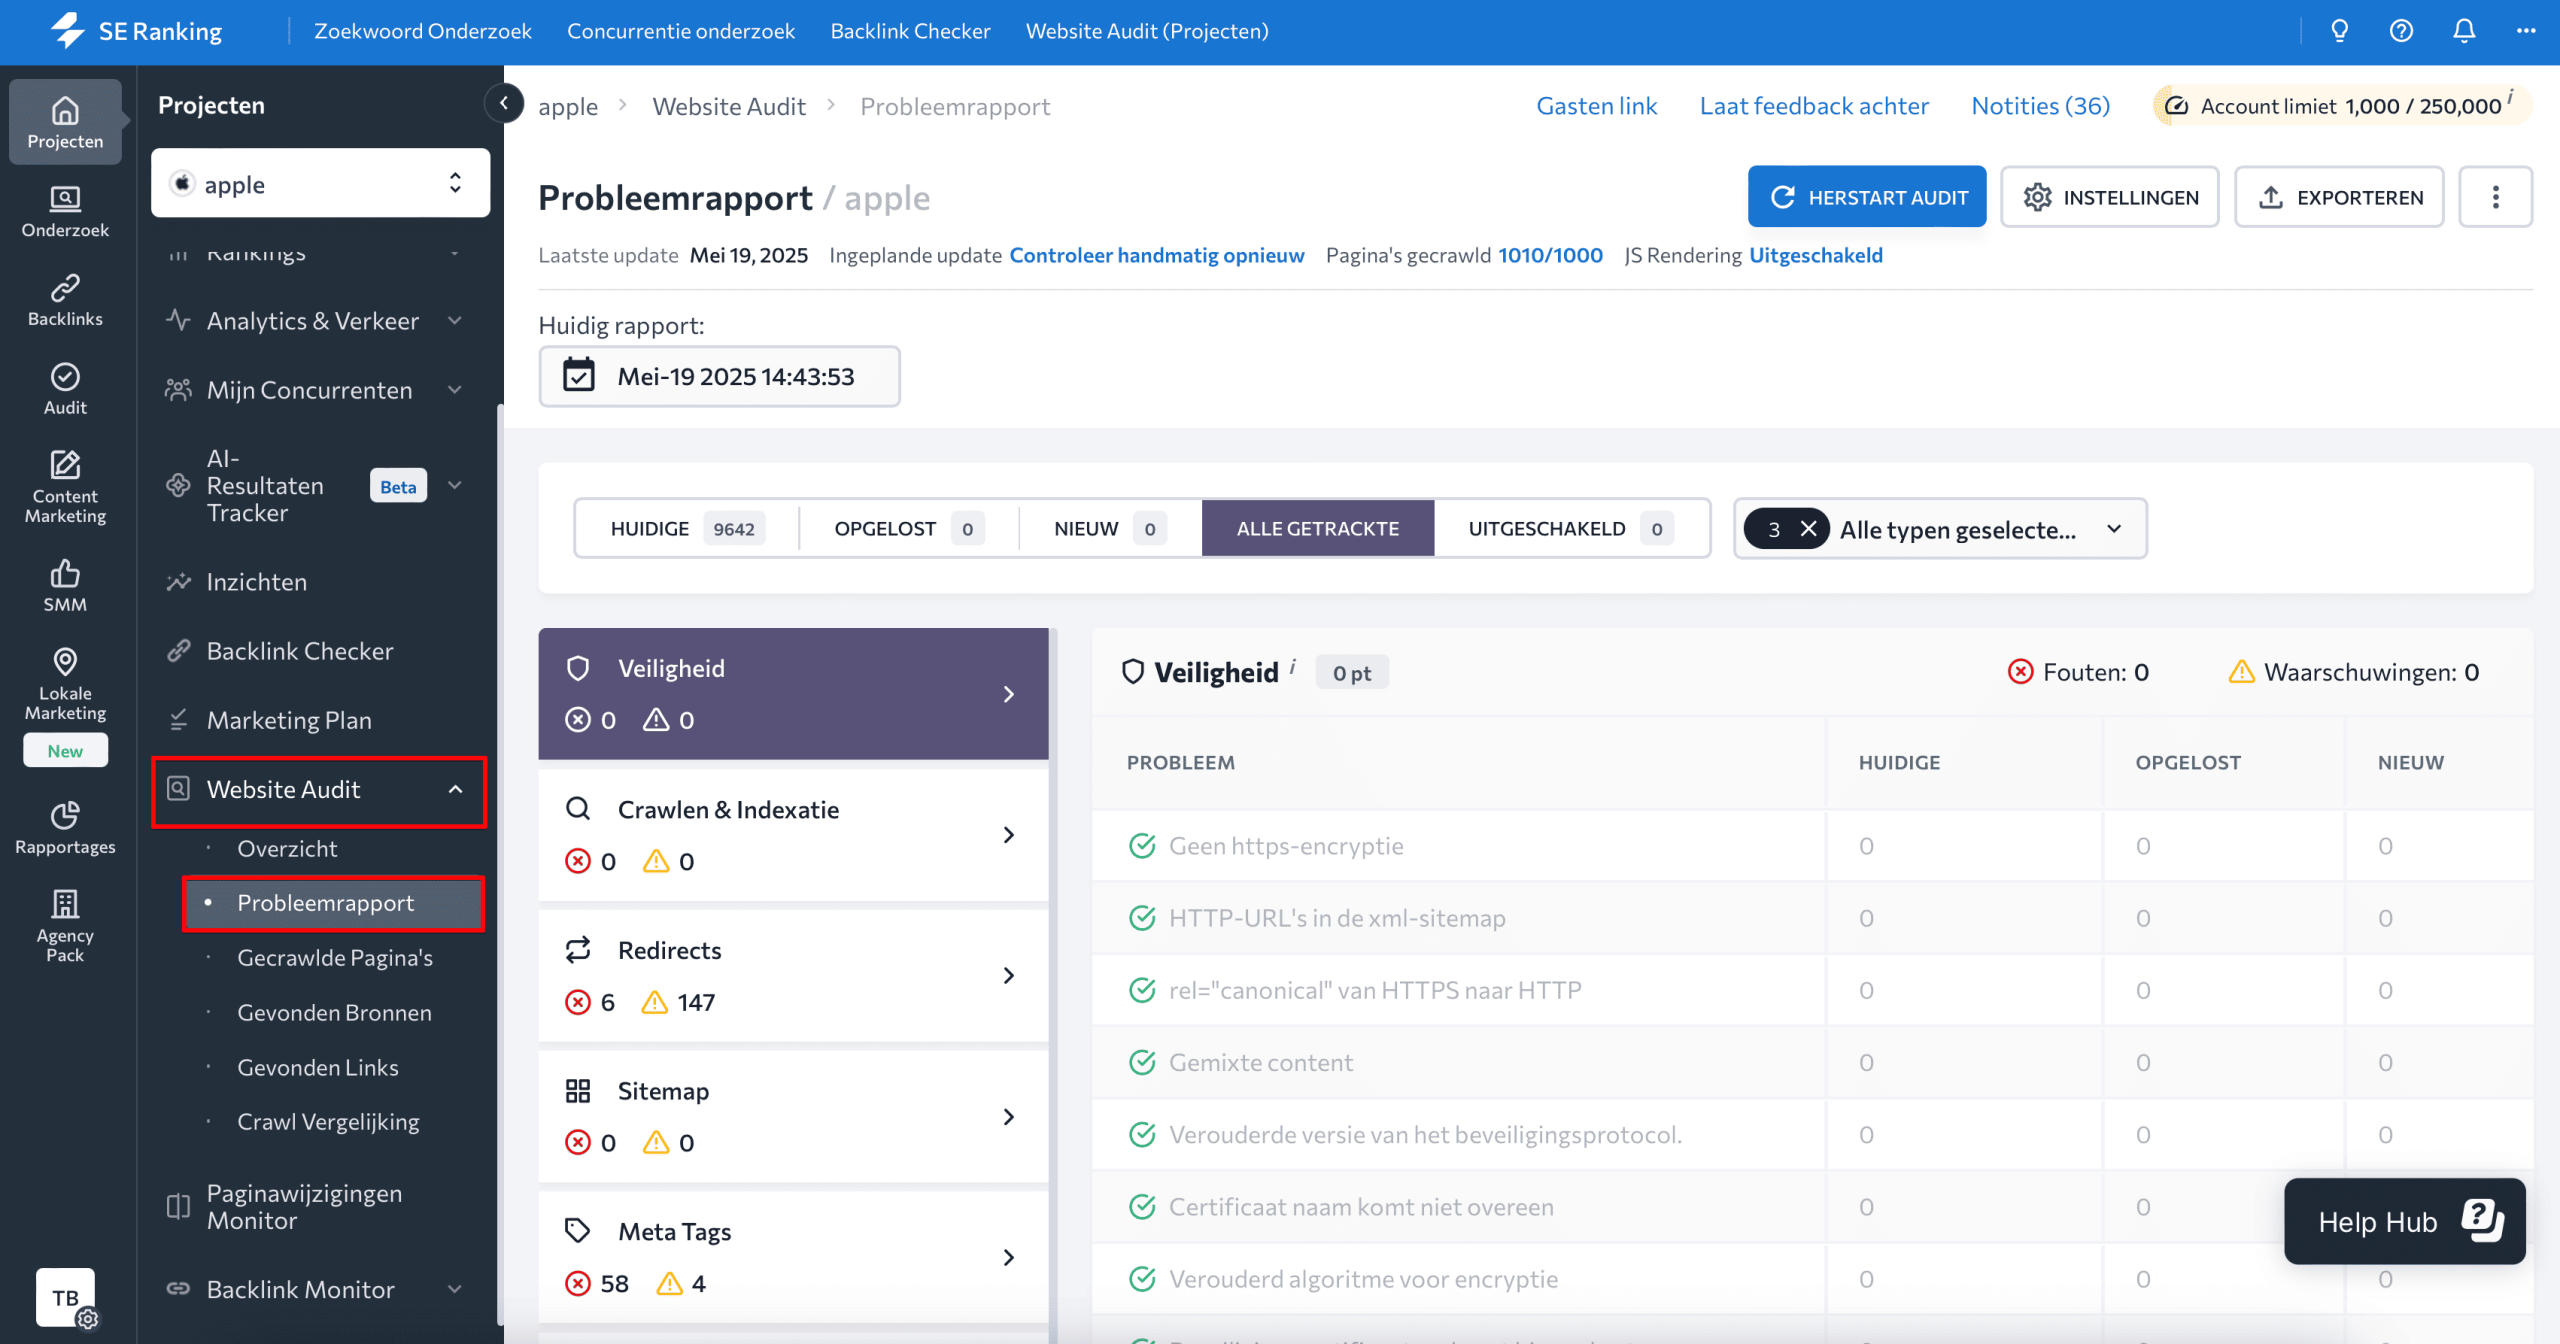Open Alle typen geselecteerd dropdown

tap(1940, 529)
